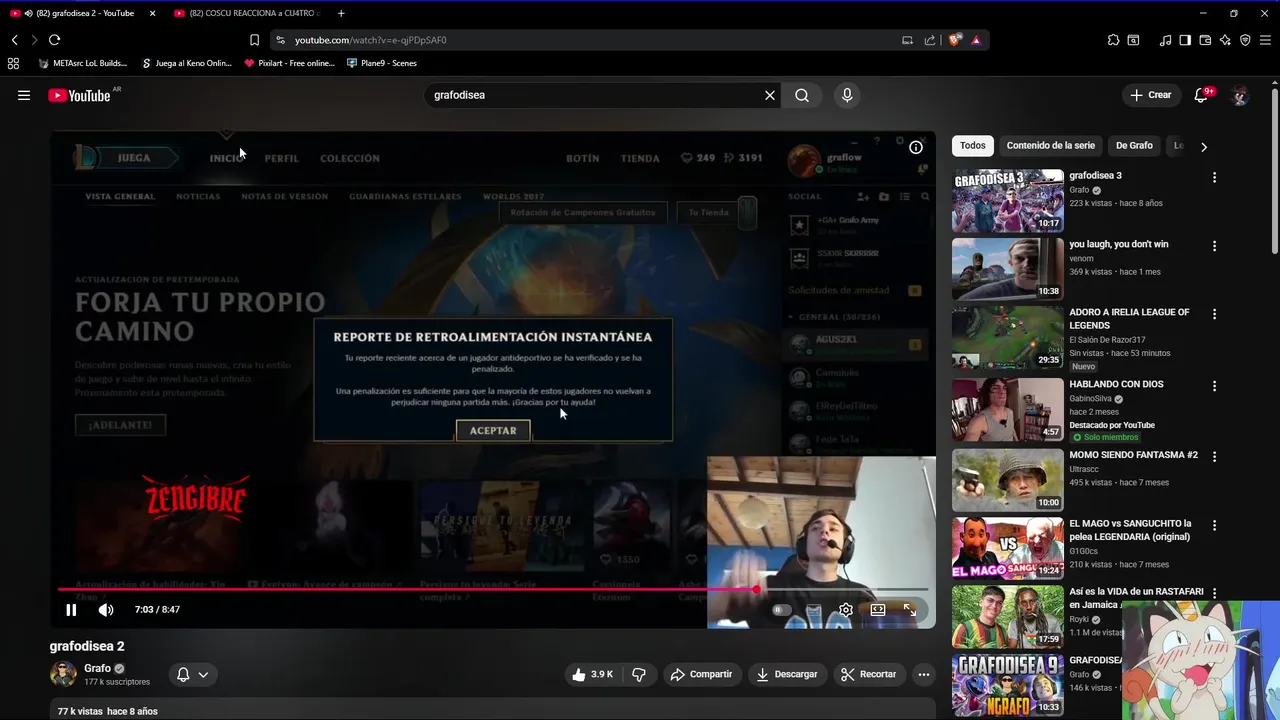Open the YouTube hamburger guide menu
Screen dimensions: 1280x720
click(24, 95)
